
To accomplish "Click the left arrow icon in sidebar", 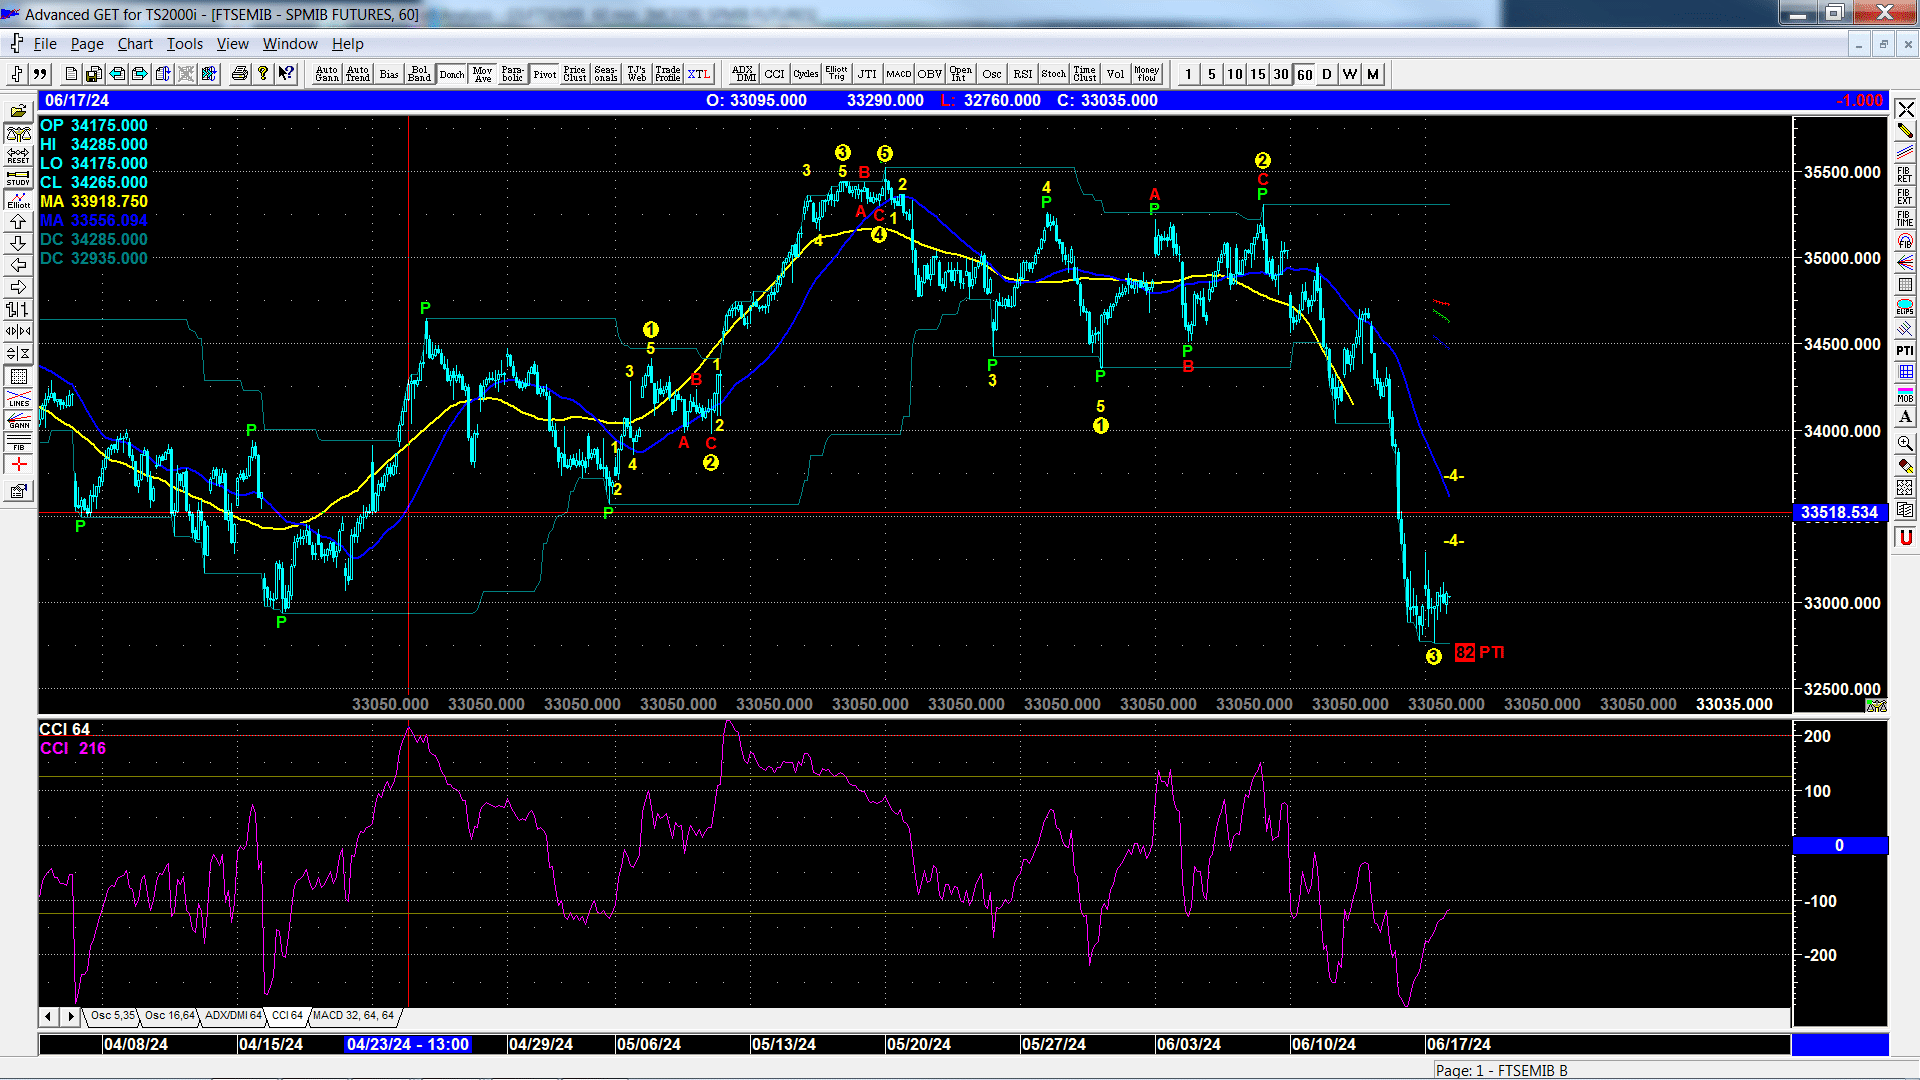I will (x=18, y=265).
